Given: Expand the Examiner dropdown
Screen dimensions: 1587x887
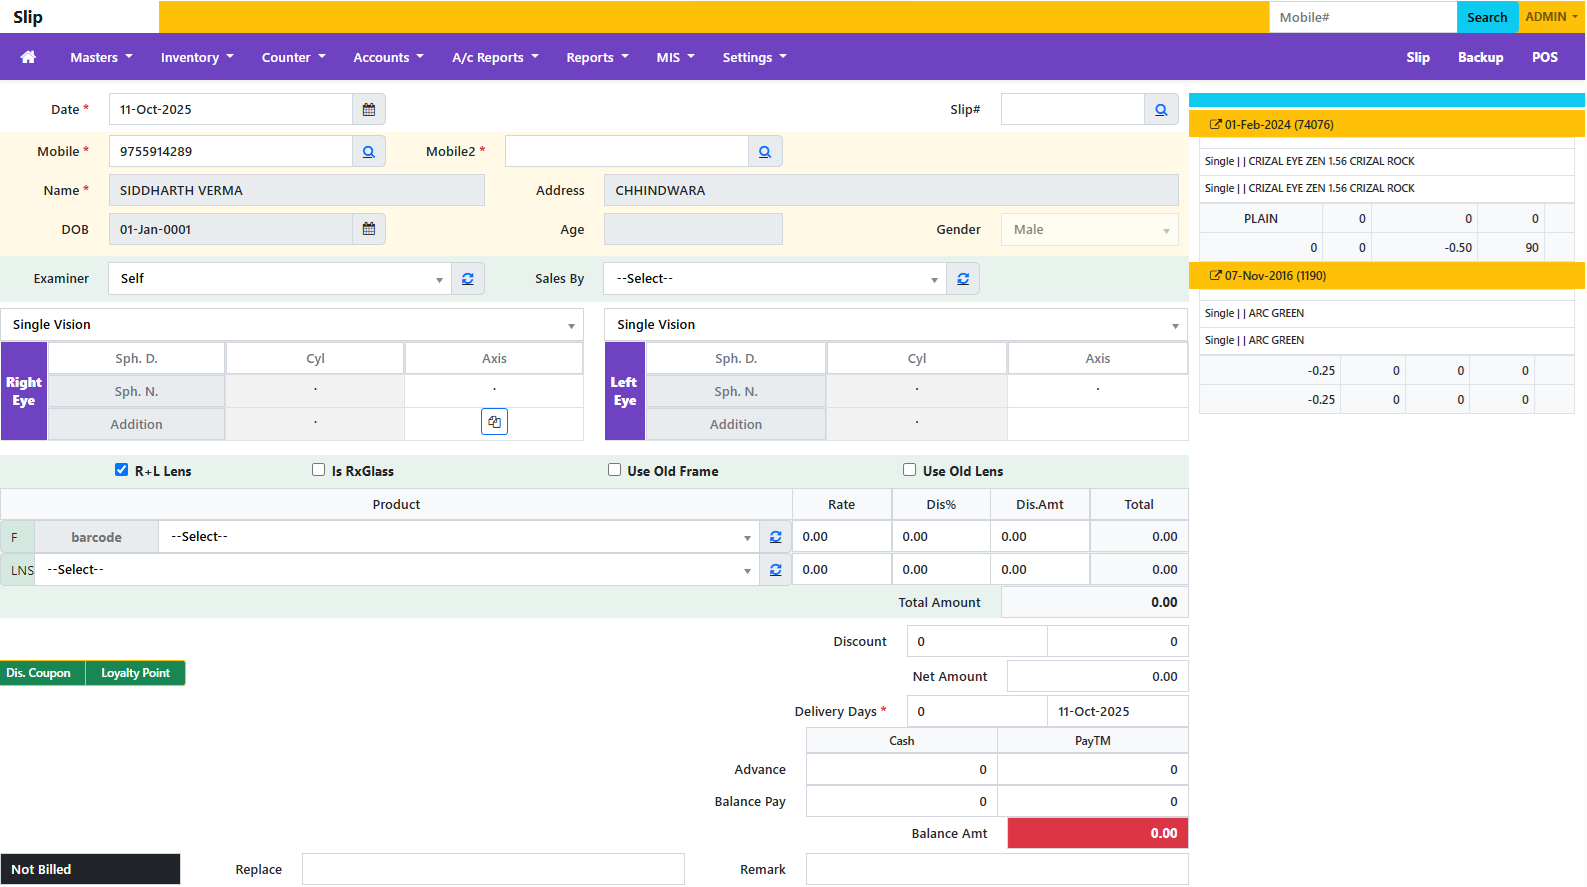Looking at the screenshot, I should 280,279.
